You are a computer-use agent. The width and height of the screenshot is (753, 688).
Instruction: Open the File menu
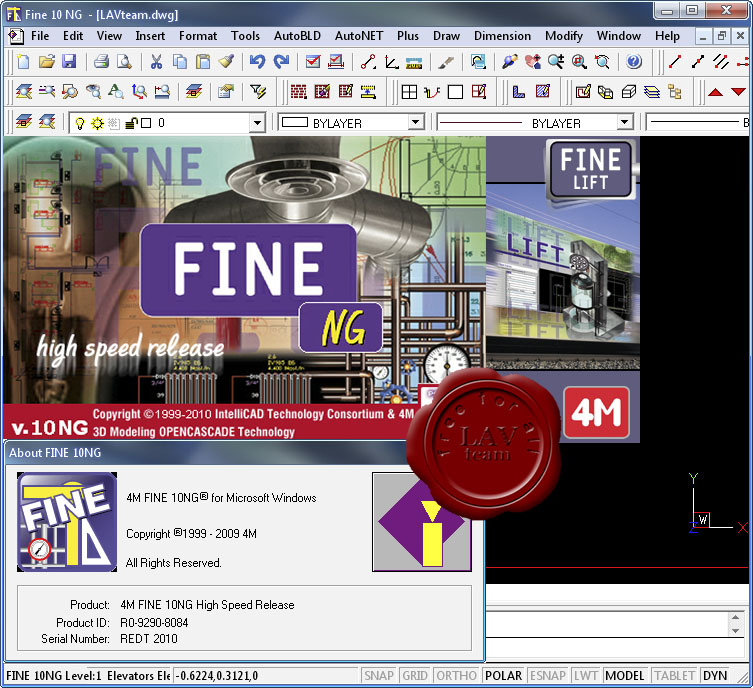(x=40, y=36)
